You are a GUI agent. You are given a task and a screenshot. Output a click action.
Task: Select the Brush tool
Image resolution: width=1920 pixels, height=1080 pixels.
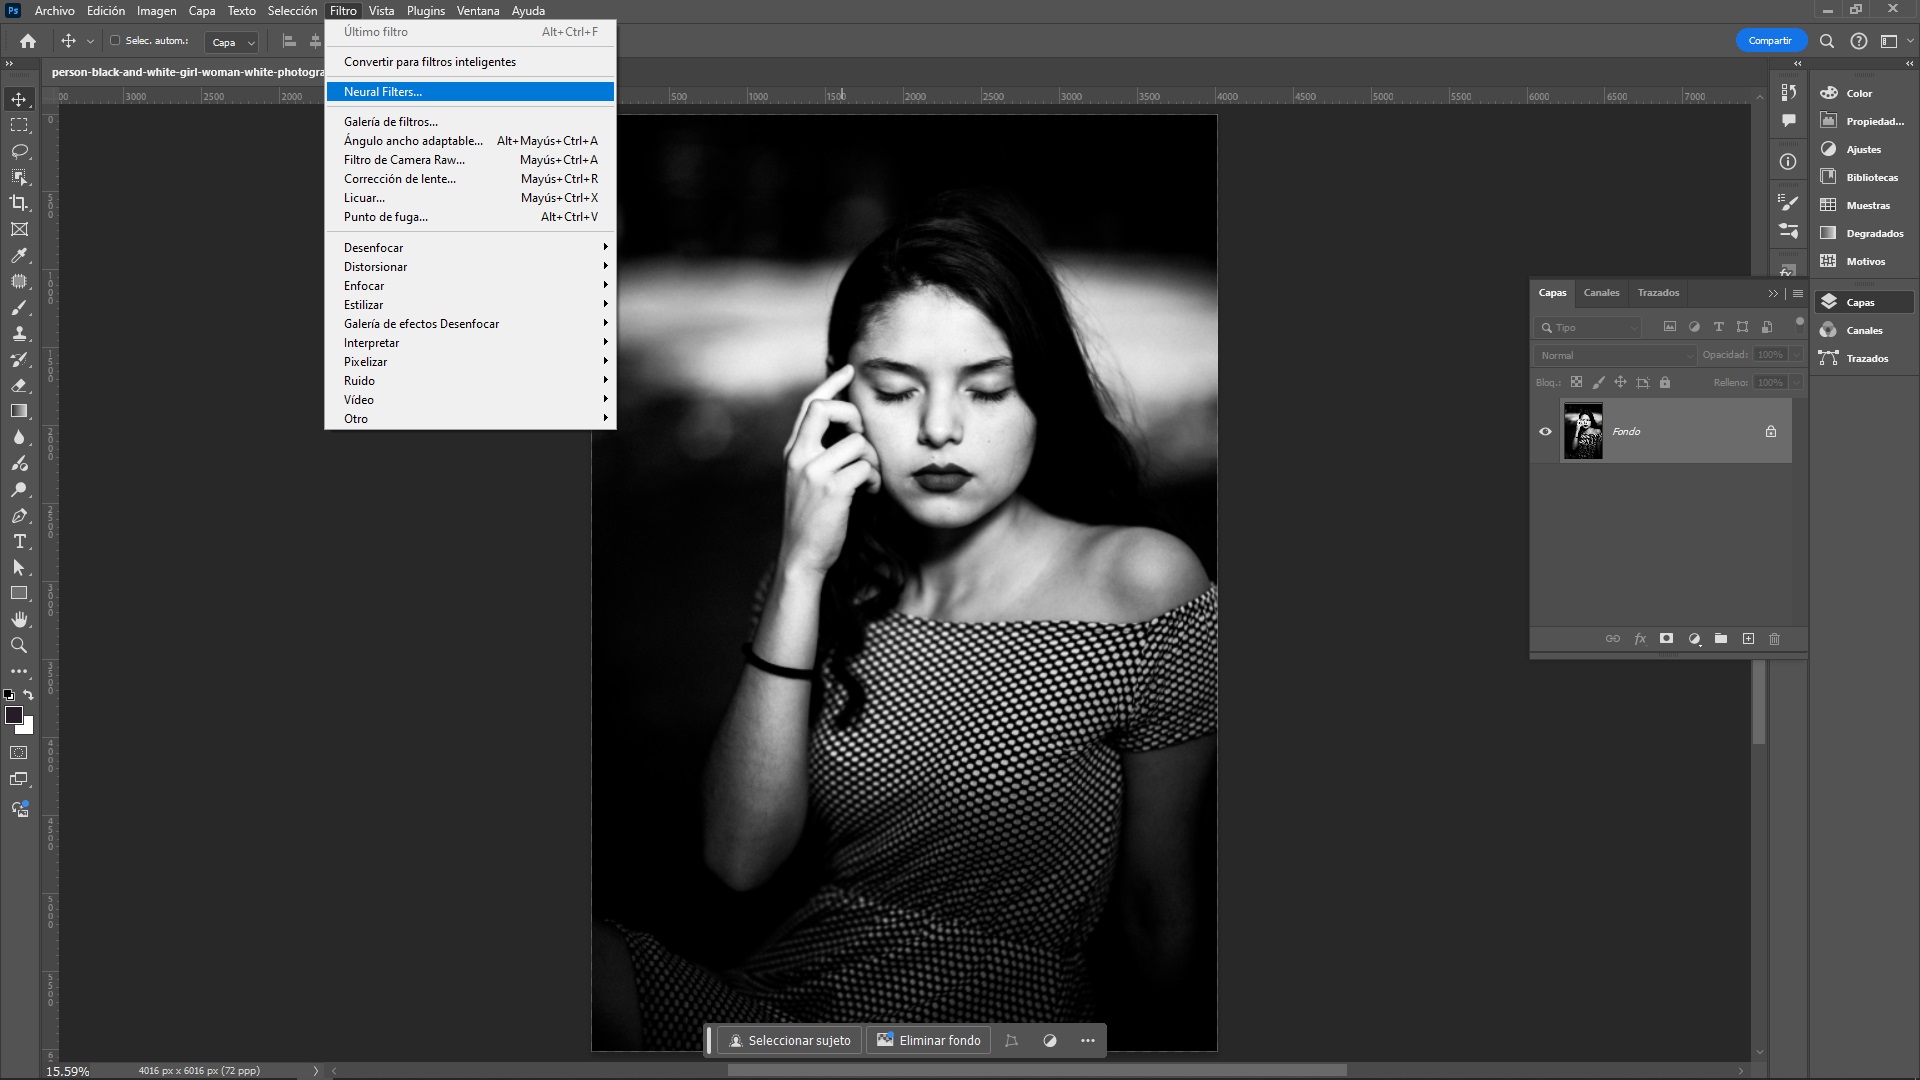[x=20, y=306]
